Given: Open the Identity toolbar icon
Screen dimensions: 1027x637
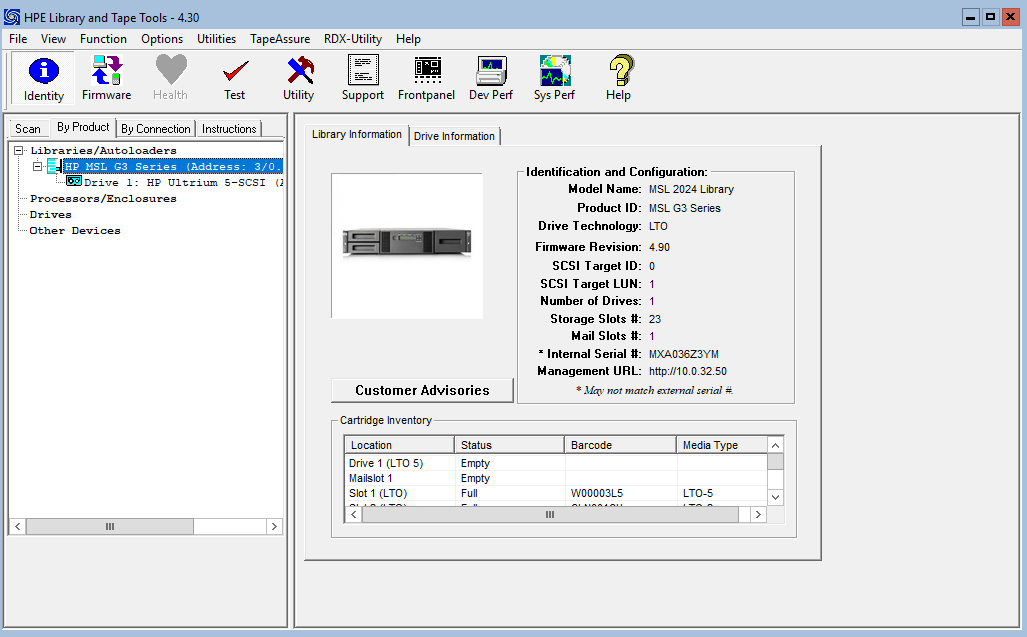Looking at the screenshot, I should click(x=44, y=79).
